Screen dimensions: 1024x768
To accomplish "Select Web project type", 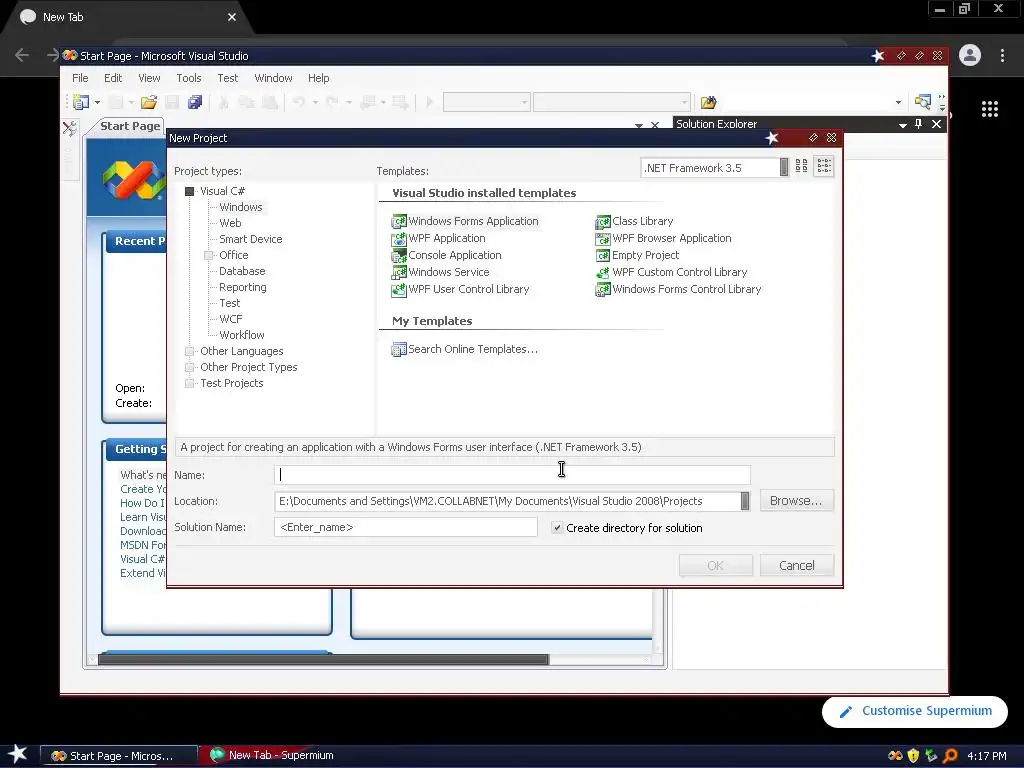I will click(x=230, y=223).
